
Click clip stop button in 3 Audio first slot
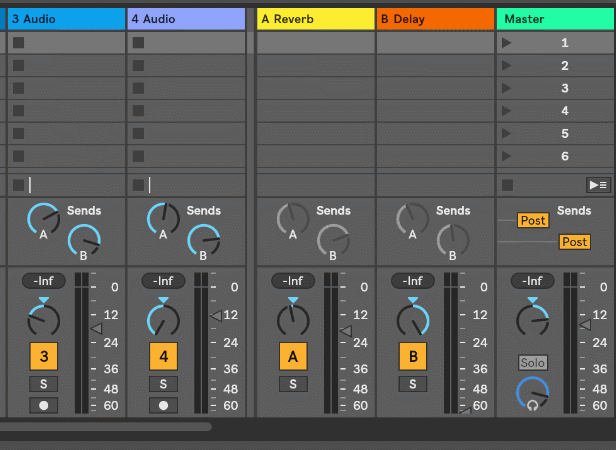point(18,43)
